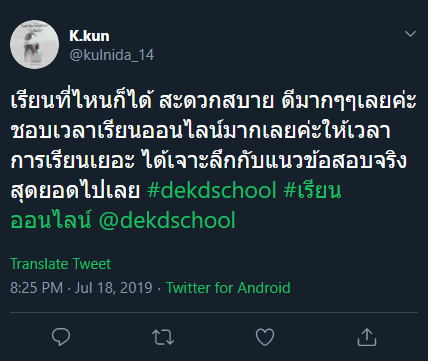
Task: Open K.kun's profile picture
Action: click(x=34, y=45)
